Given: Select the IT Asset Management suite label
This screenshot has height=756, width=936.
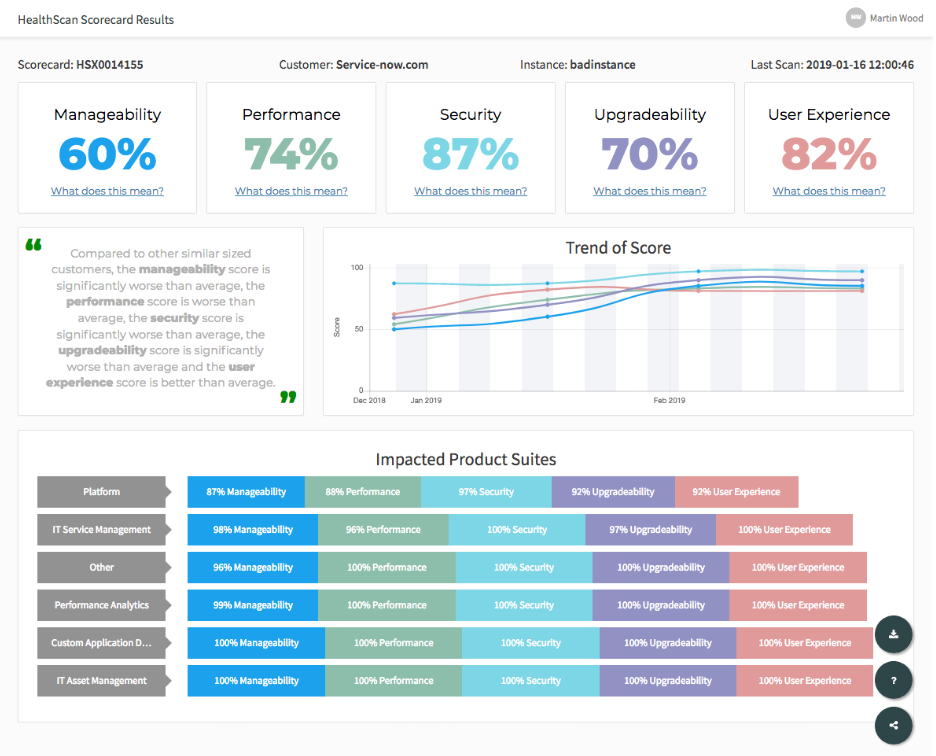Looking at the screenshot, I should tap(102, 681).
